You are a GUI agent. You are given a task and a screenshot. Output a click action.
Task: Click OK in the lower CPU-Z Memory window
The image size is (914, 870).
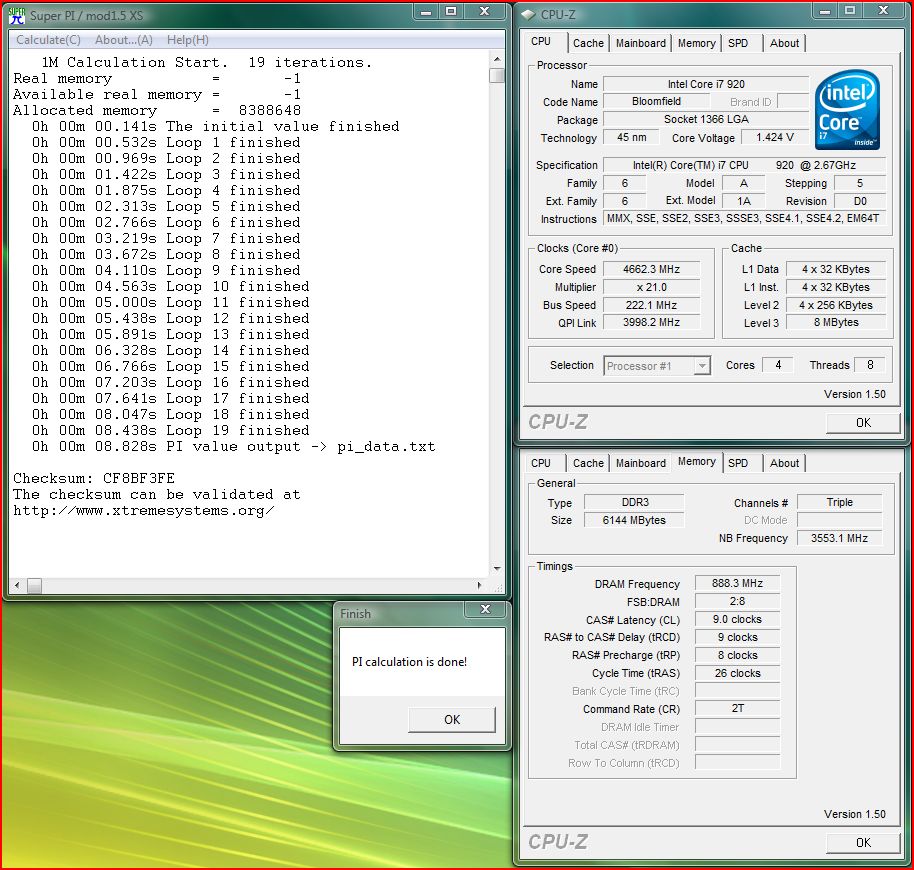coord(863,842)
